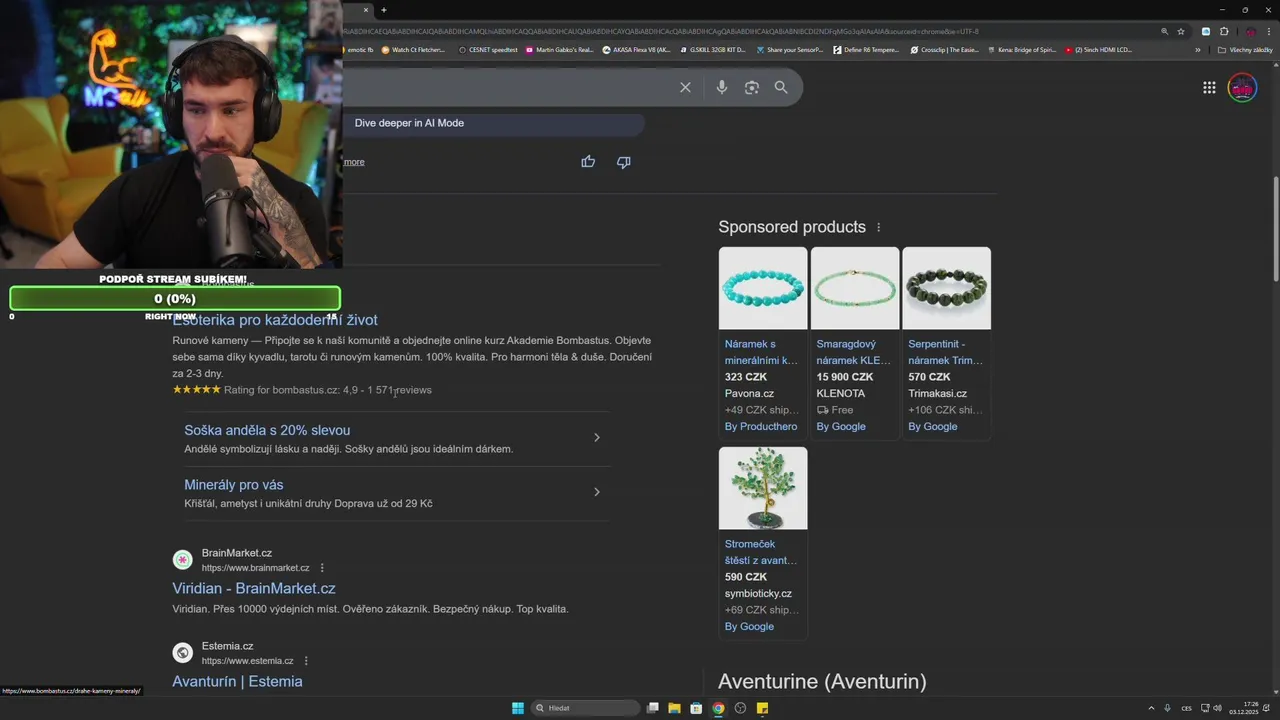1280x720 pixels.
Task: Open the Google account avatar
Action: (1242, 88)
